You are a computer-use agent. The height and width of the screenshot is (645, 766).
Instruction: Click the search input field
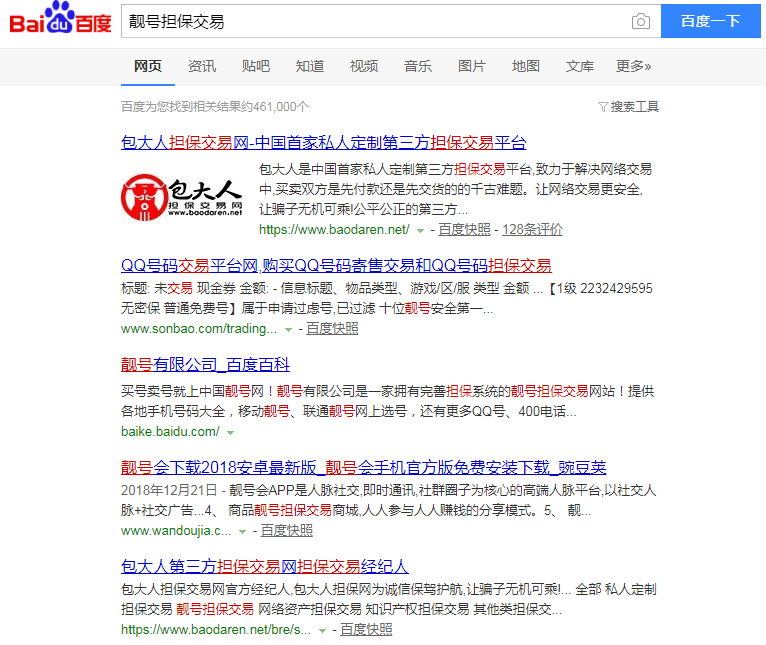point(370,21)
